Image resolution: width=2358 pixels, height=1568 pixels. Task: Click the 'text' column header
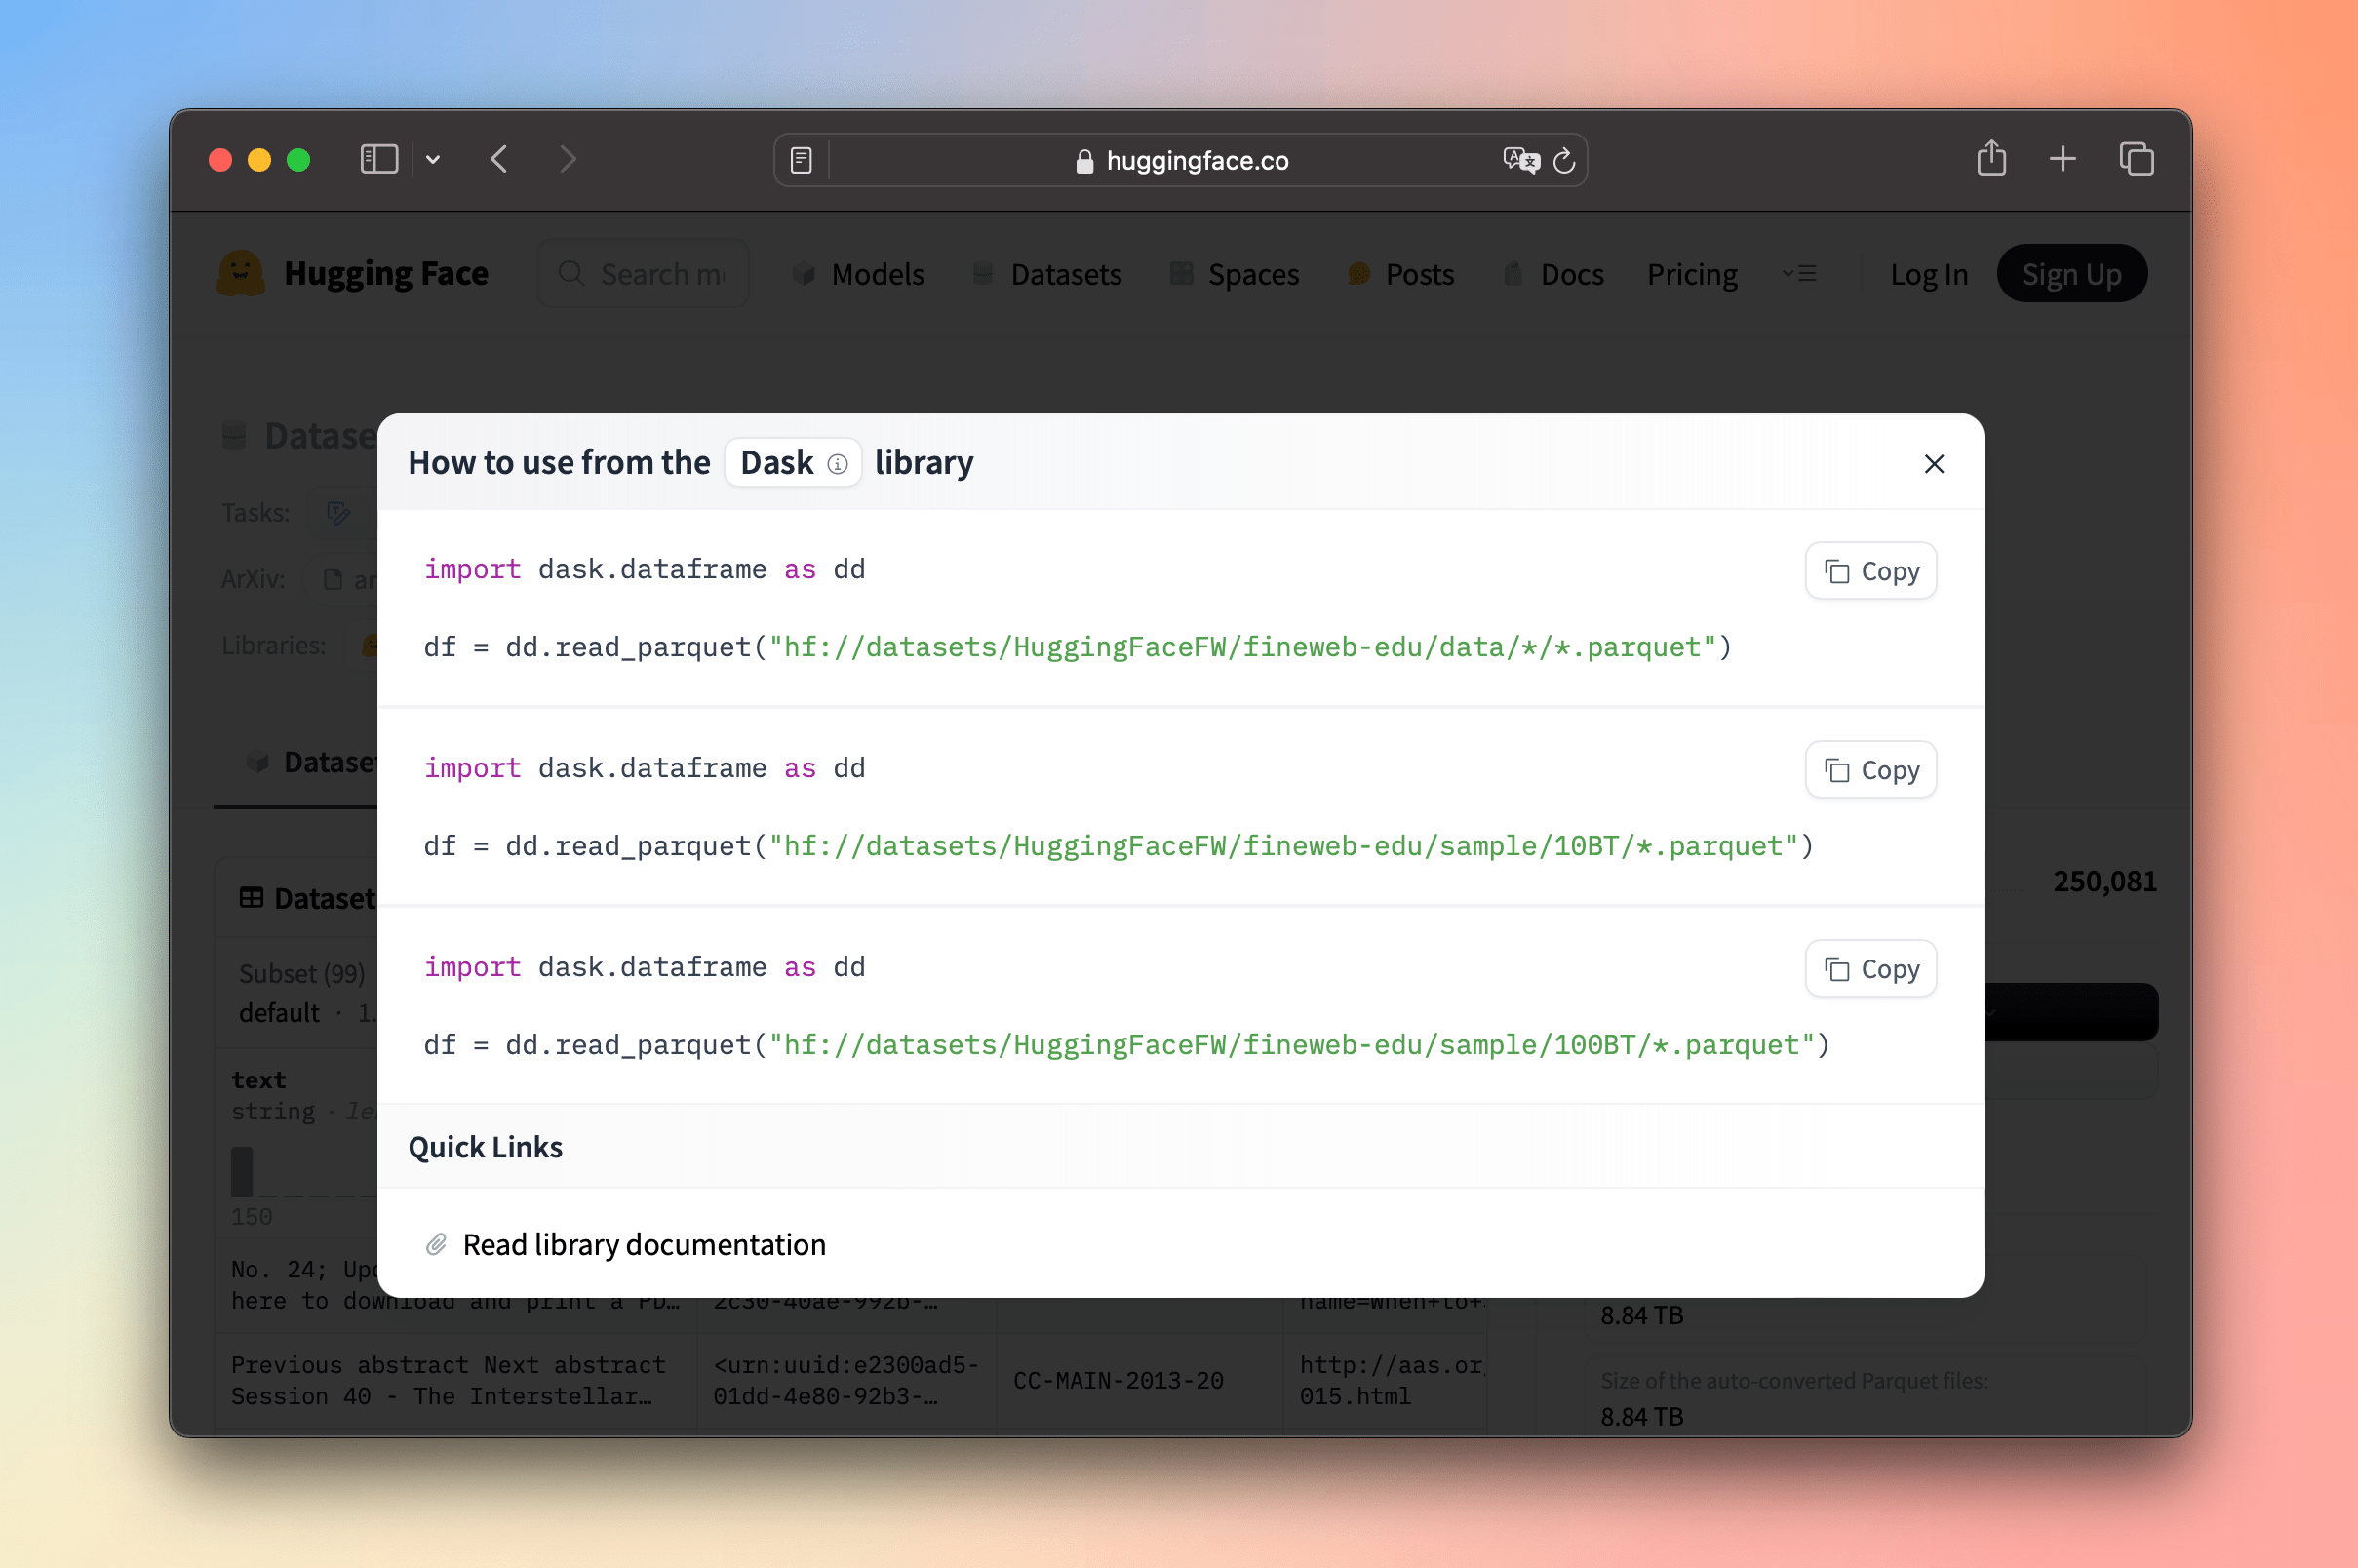tap(258, 1080)
